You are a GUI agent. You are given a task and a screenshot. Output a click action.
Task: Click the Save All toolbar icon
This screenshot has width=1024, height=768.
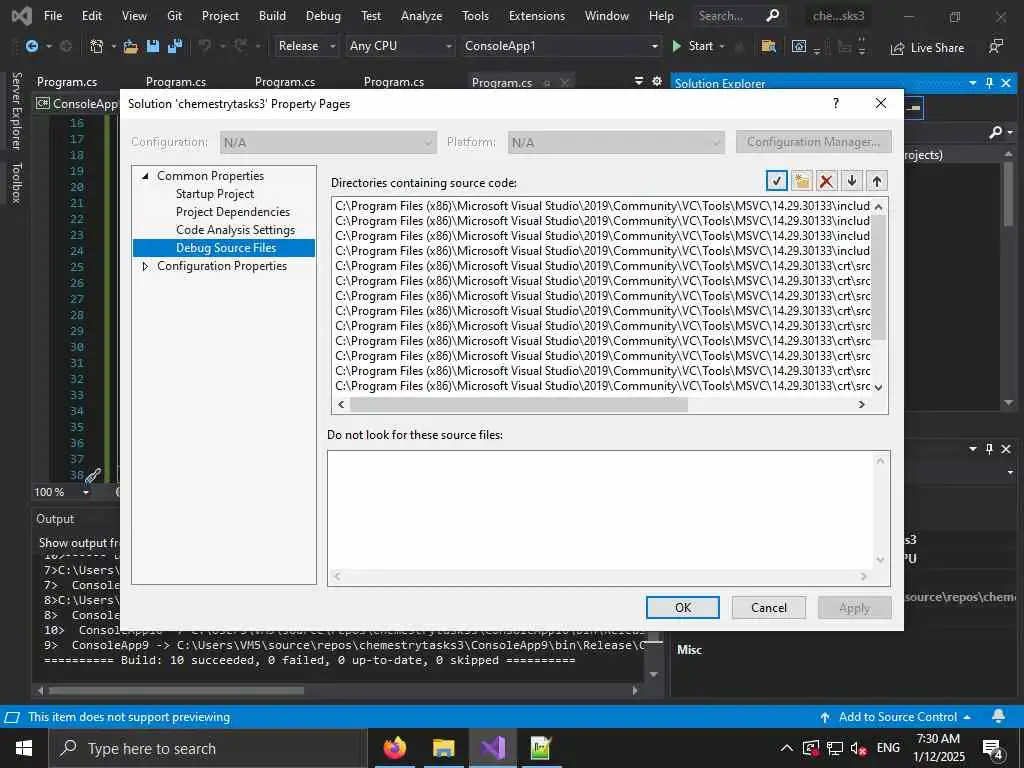[175, 46]
